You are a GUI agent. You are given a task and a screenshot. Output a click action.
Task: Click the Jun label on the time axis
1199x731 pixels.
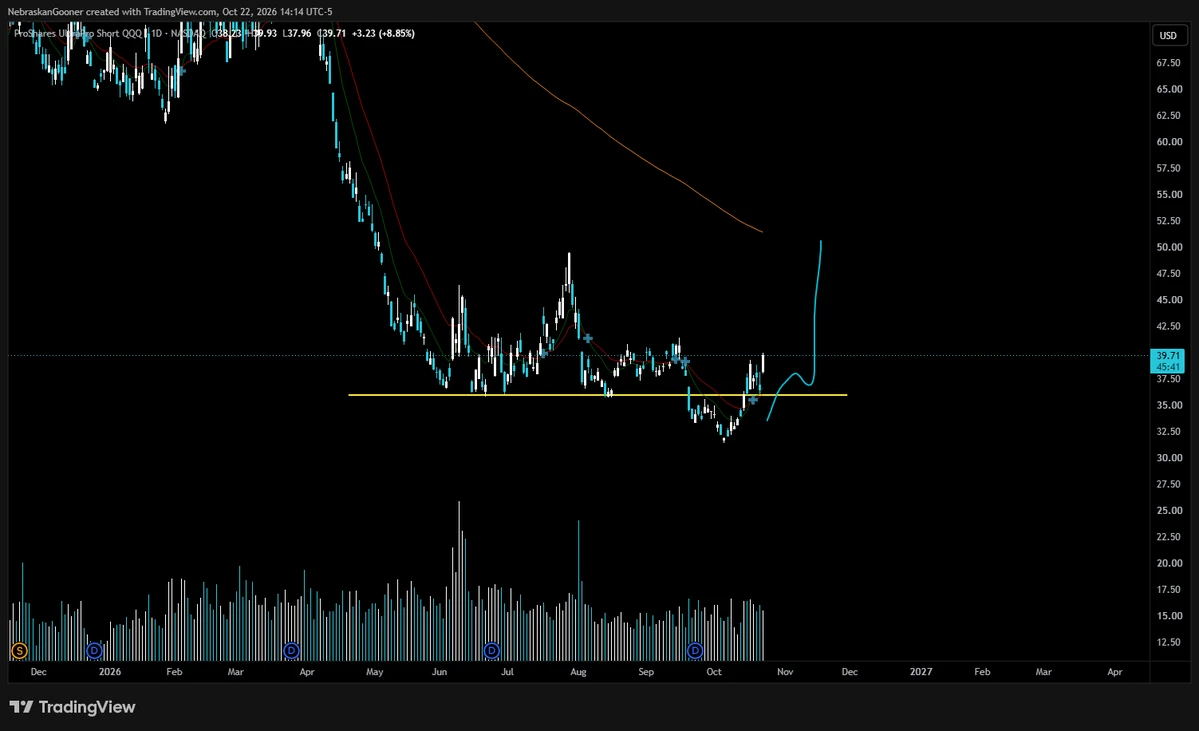[x=440, y=672]
